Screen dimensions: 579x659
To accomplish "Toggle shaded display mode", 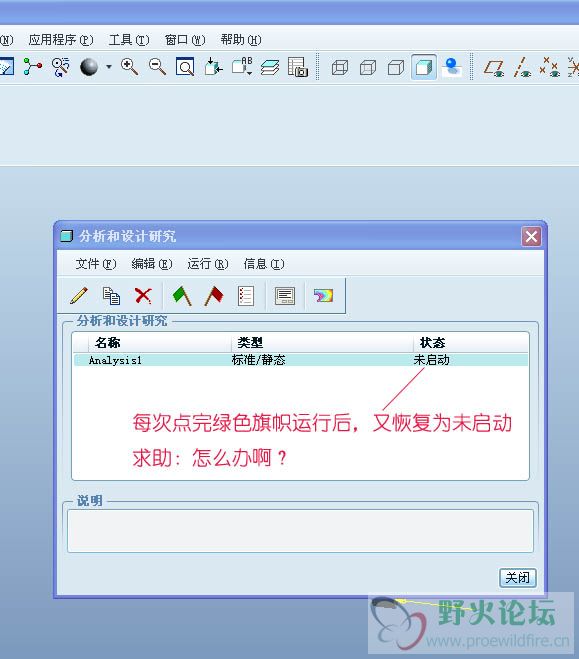I will pyautogui.click(x=424, y=67).
